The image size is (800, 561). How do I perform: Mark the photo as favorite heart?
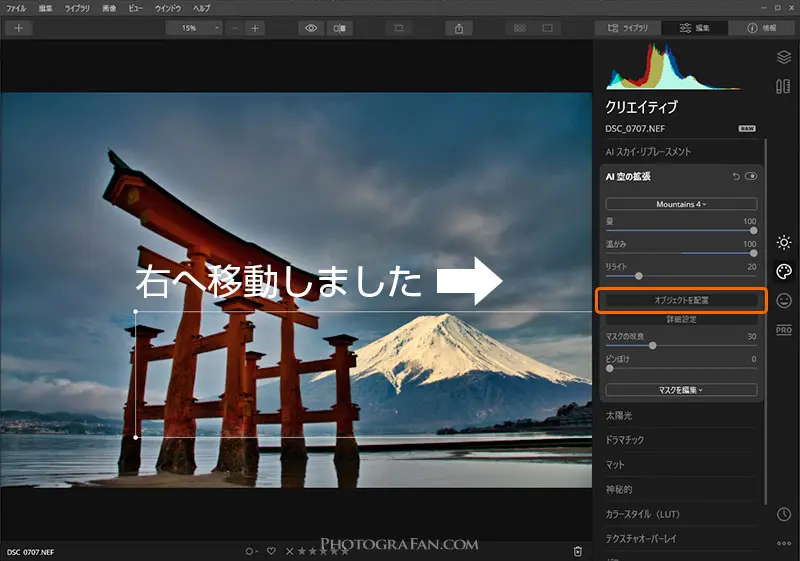(271, 551)
